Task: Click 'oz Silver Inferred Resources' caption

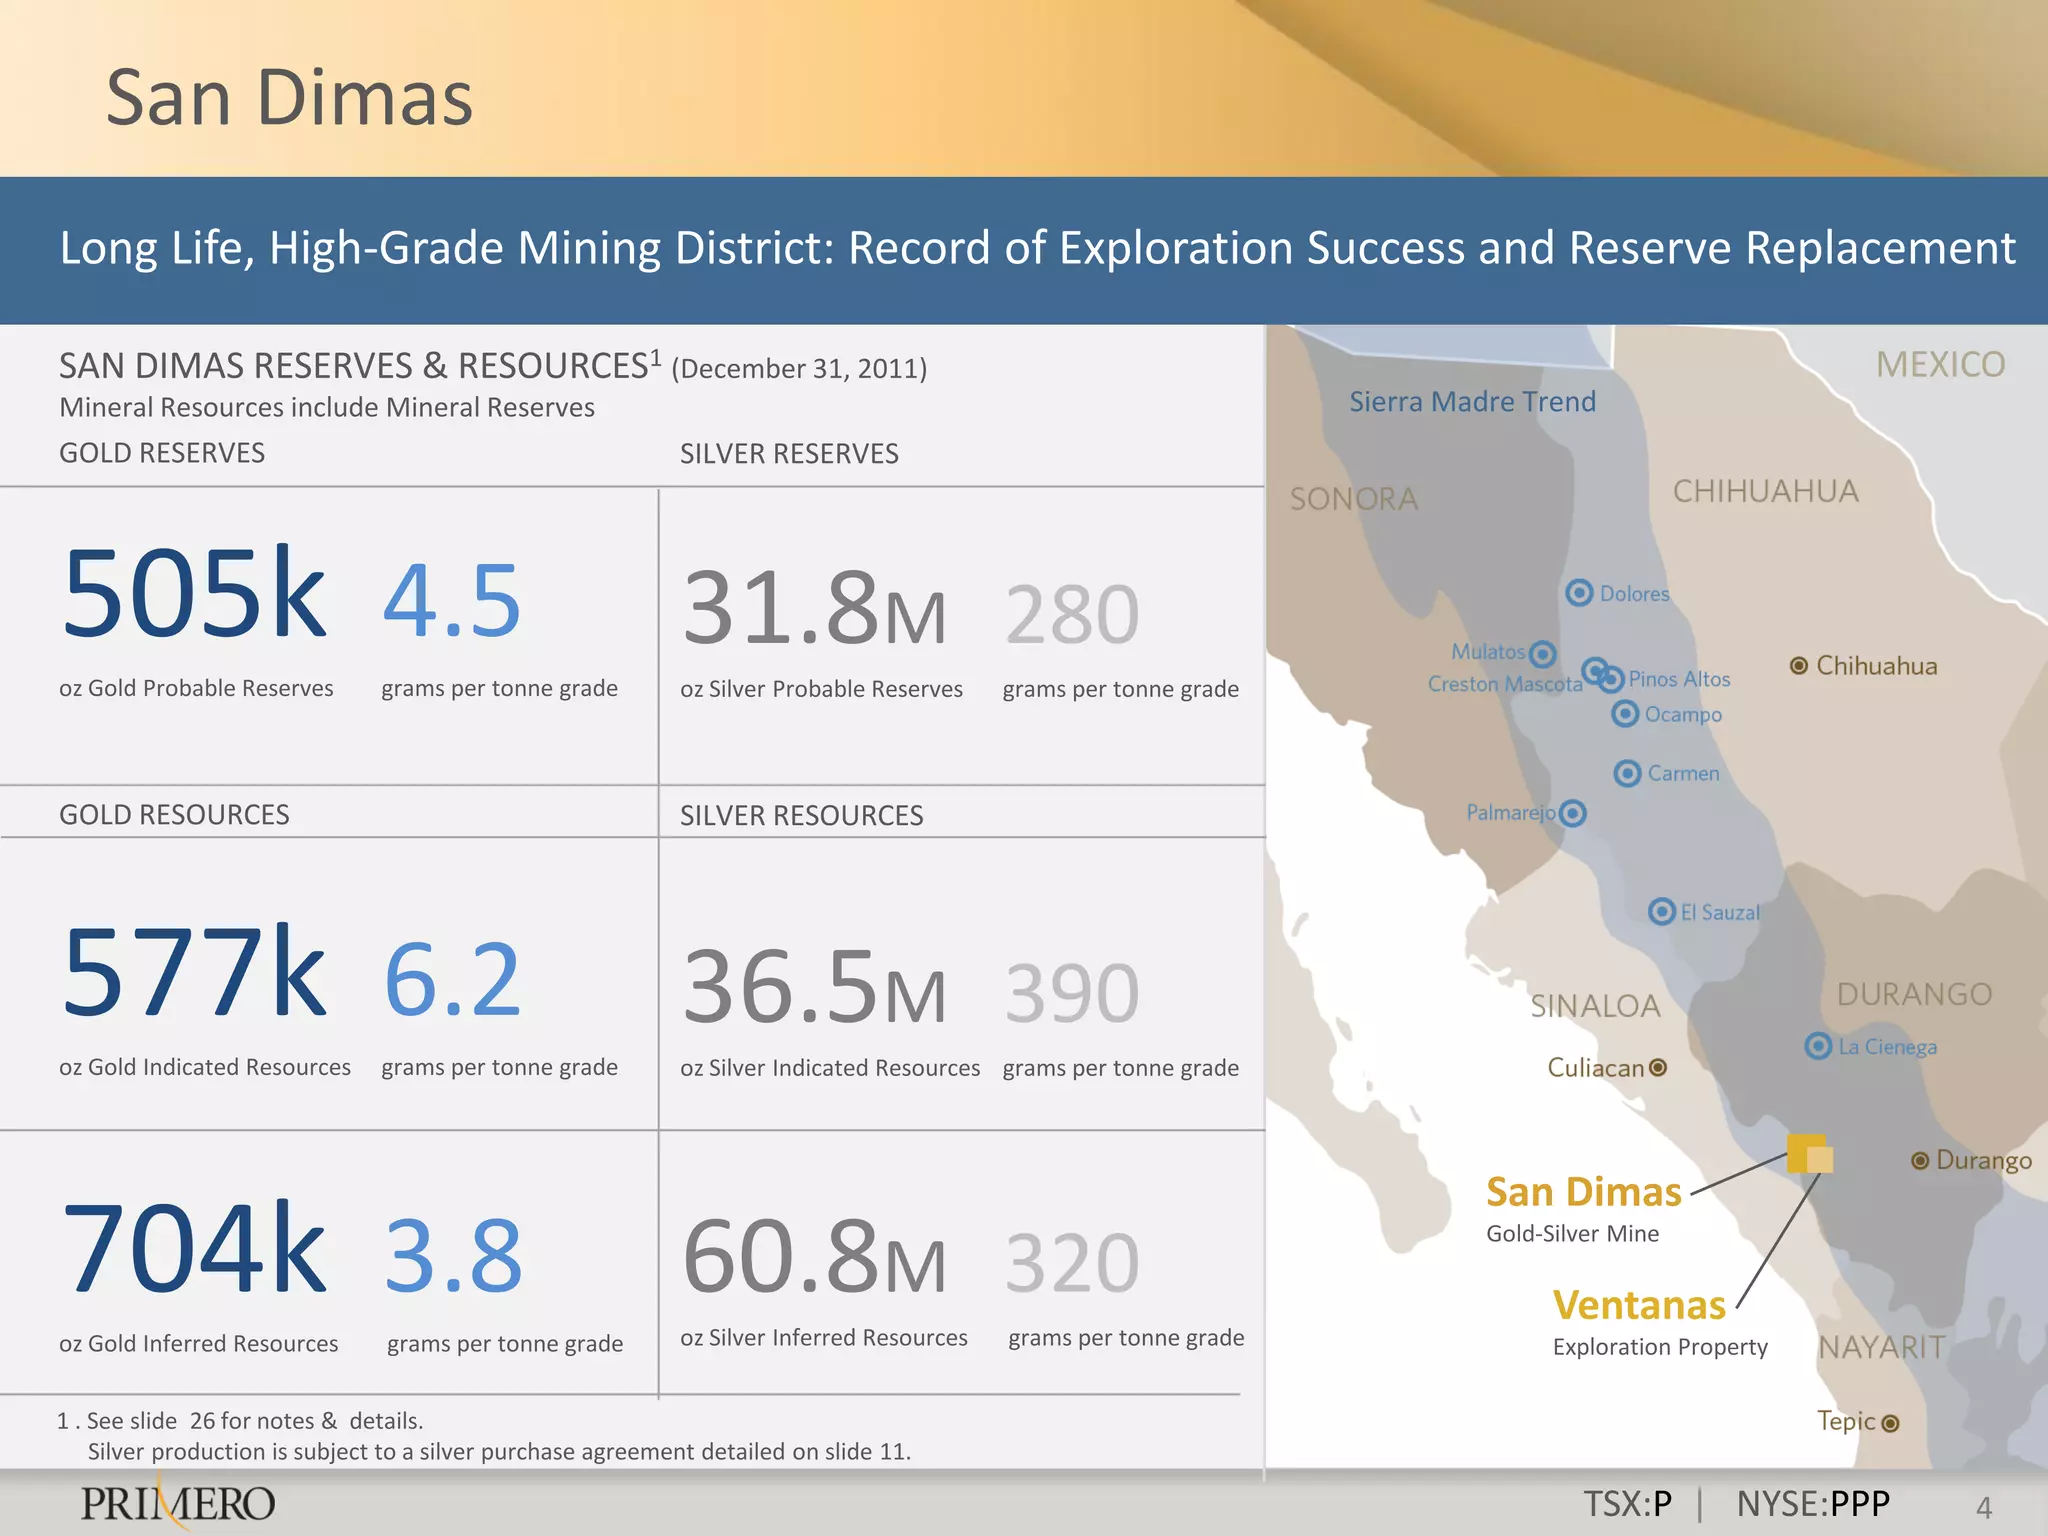Action: pyautogui.click(x=824, y=1338)
